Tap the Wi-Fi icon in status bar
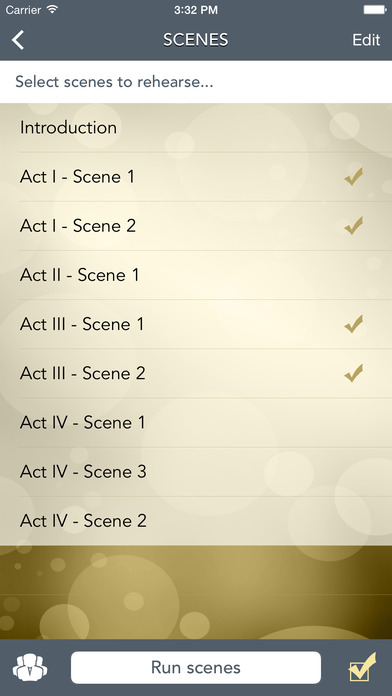The image size is (392, 696). (52, 9)
